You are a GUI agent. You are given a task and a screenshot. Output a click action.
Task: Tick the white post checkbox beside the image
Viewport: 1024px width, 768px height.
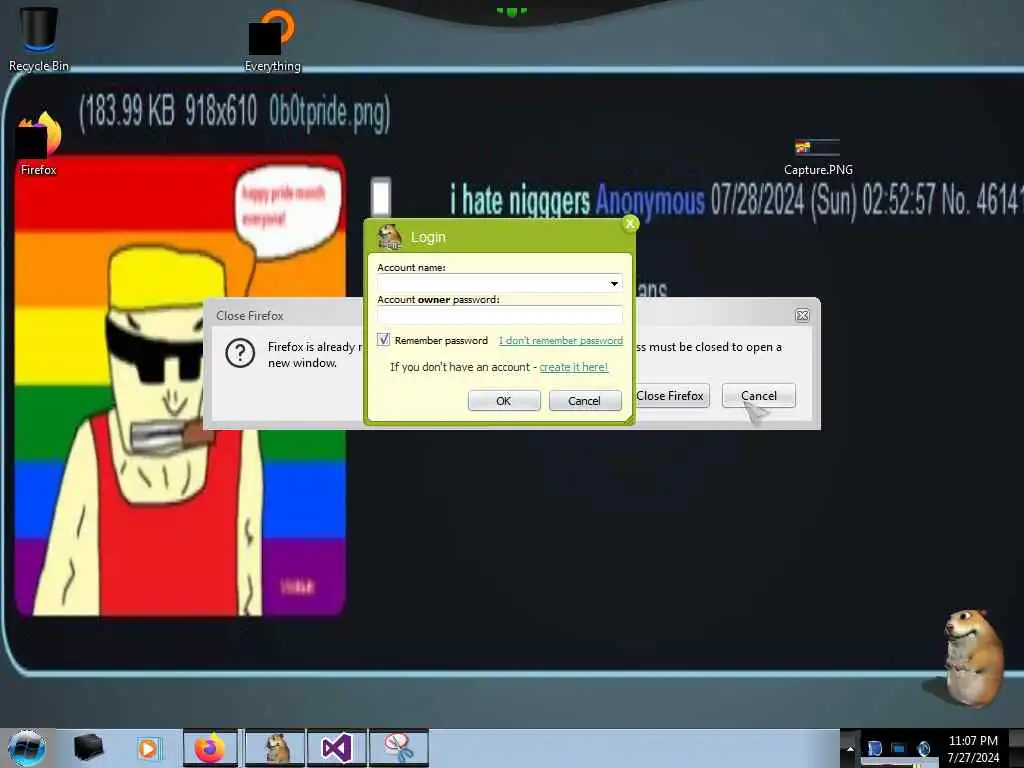(x=381, y=196)
